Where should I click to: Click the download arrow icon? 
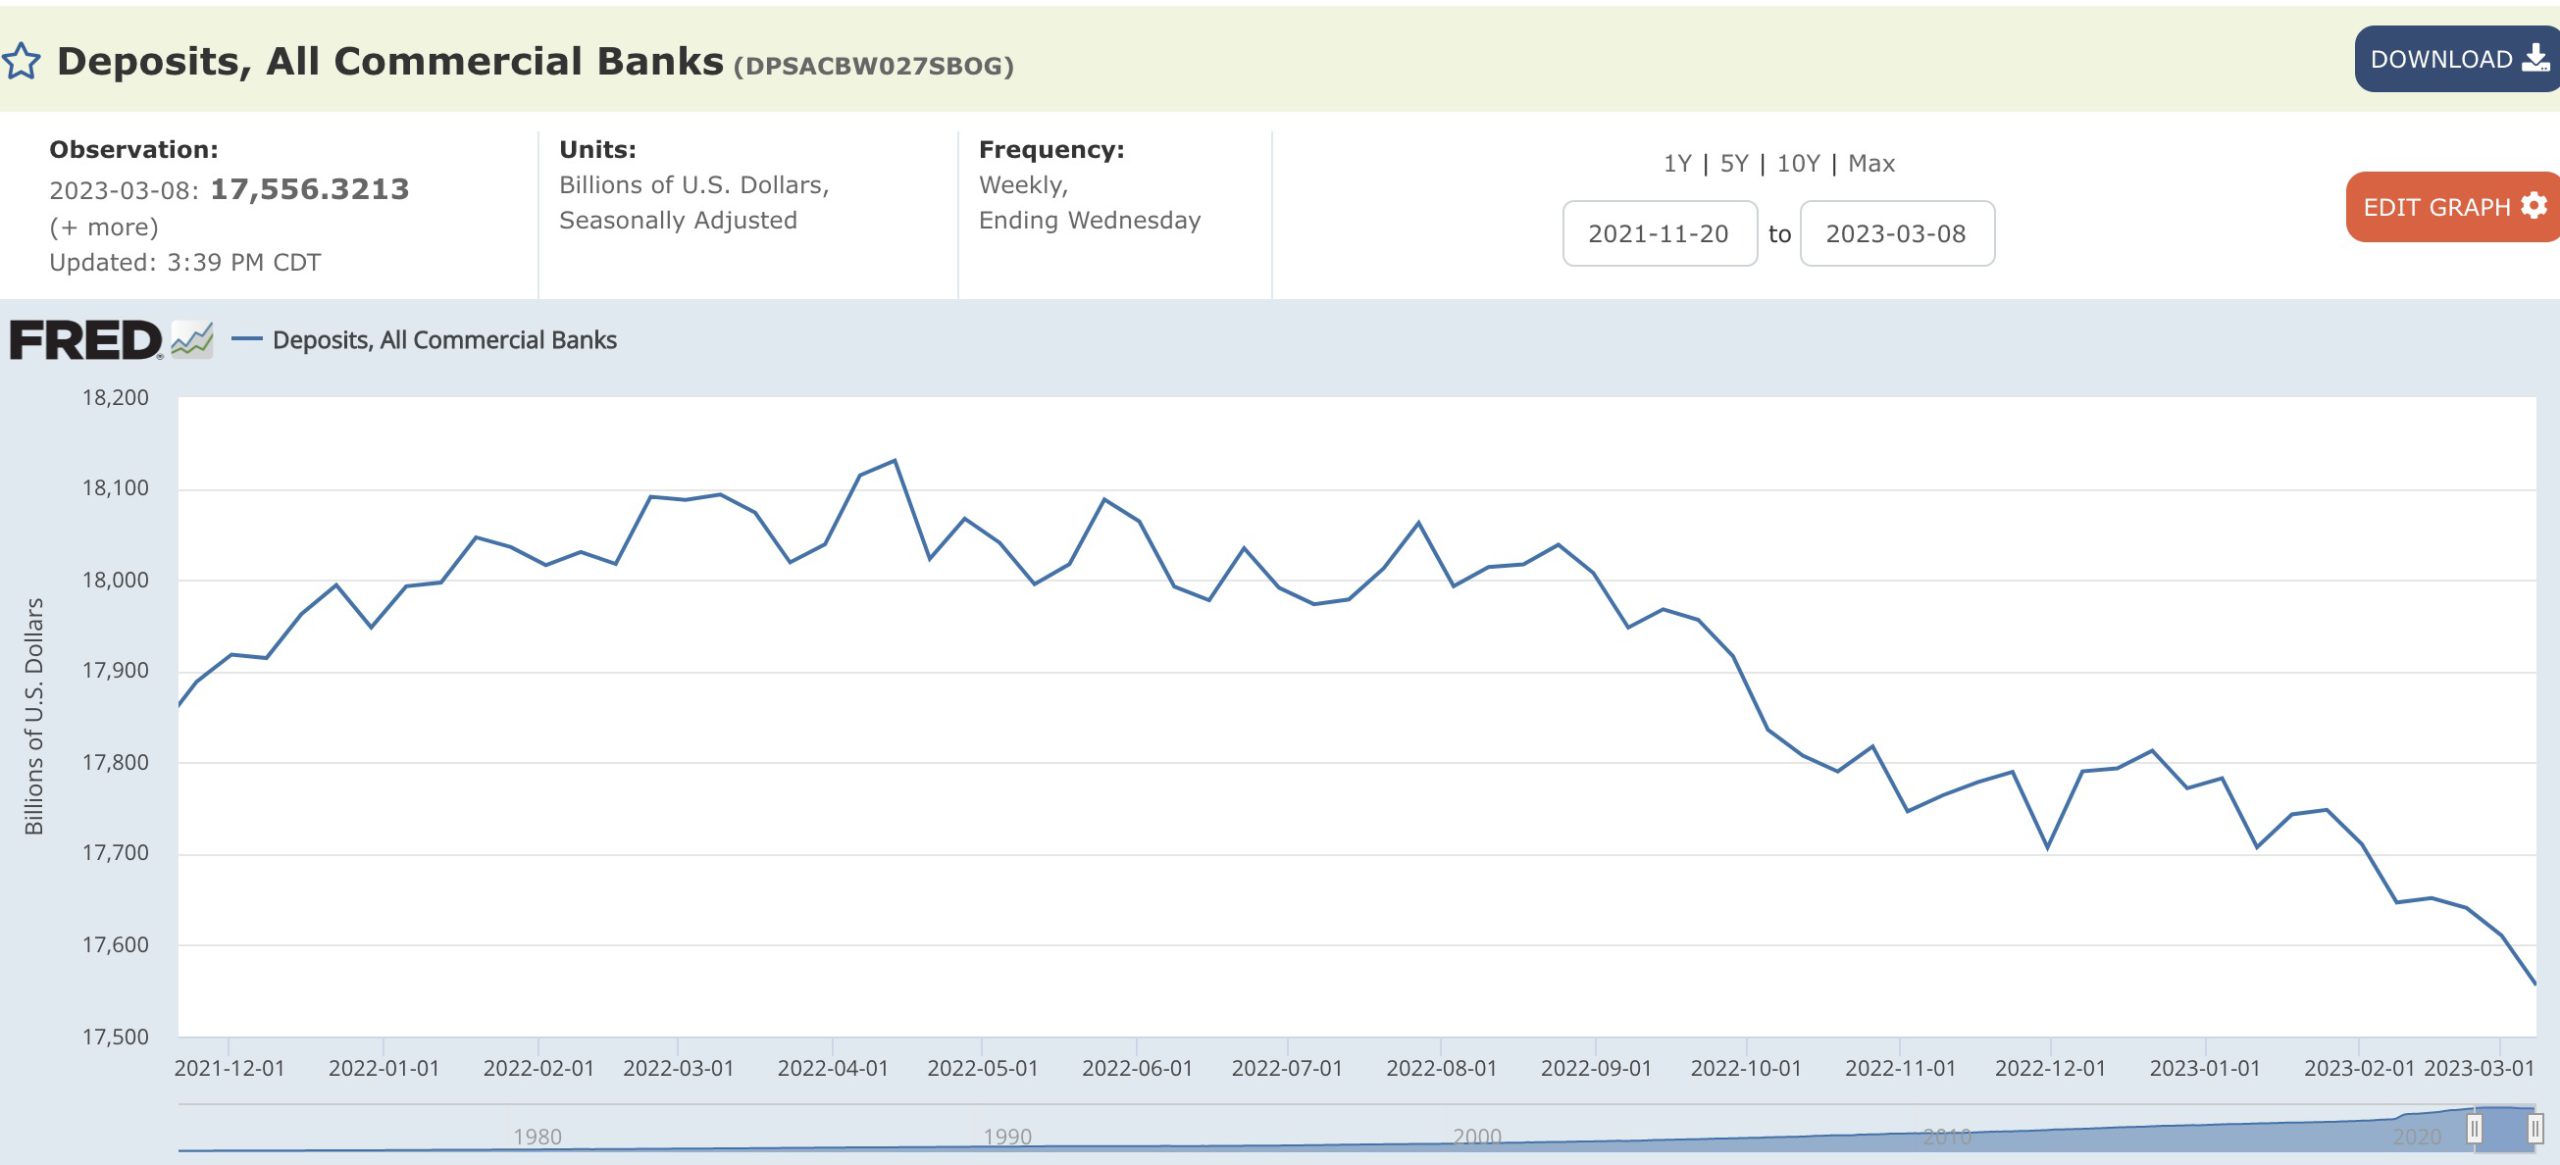(x=2535, y=58)
